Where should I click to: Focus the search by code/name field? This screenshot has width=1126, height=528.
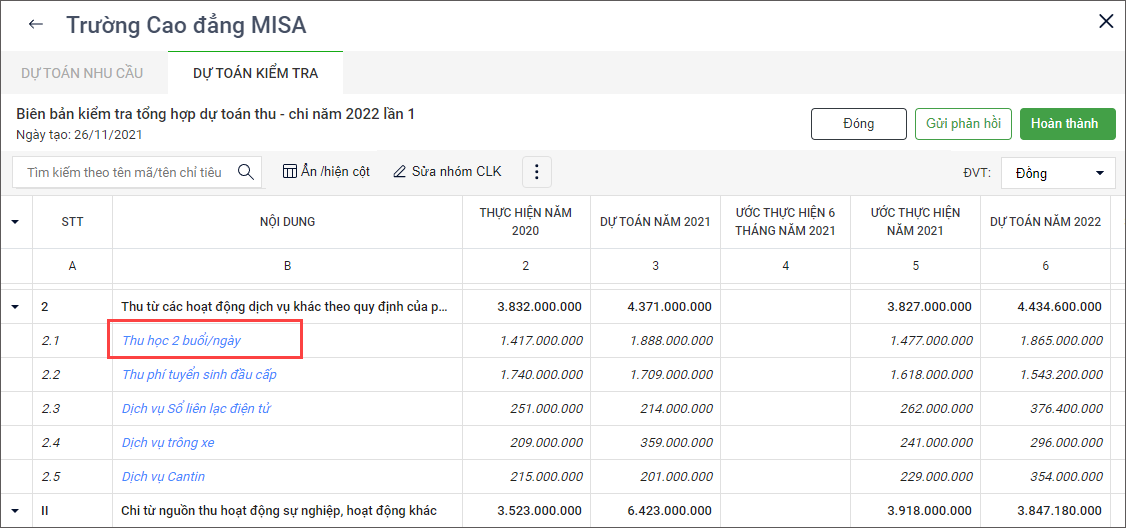[124, 172]
